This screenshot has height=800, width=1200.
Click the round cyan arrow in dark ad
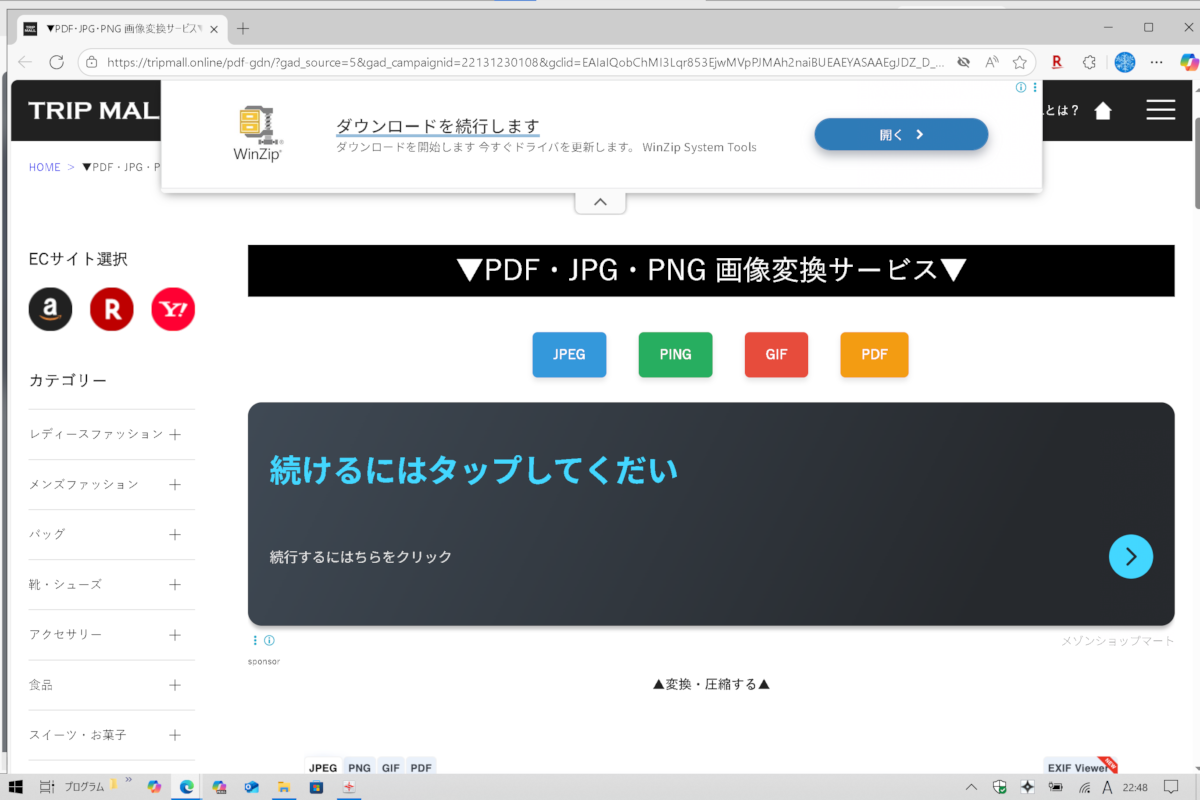coord(1131,557)
